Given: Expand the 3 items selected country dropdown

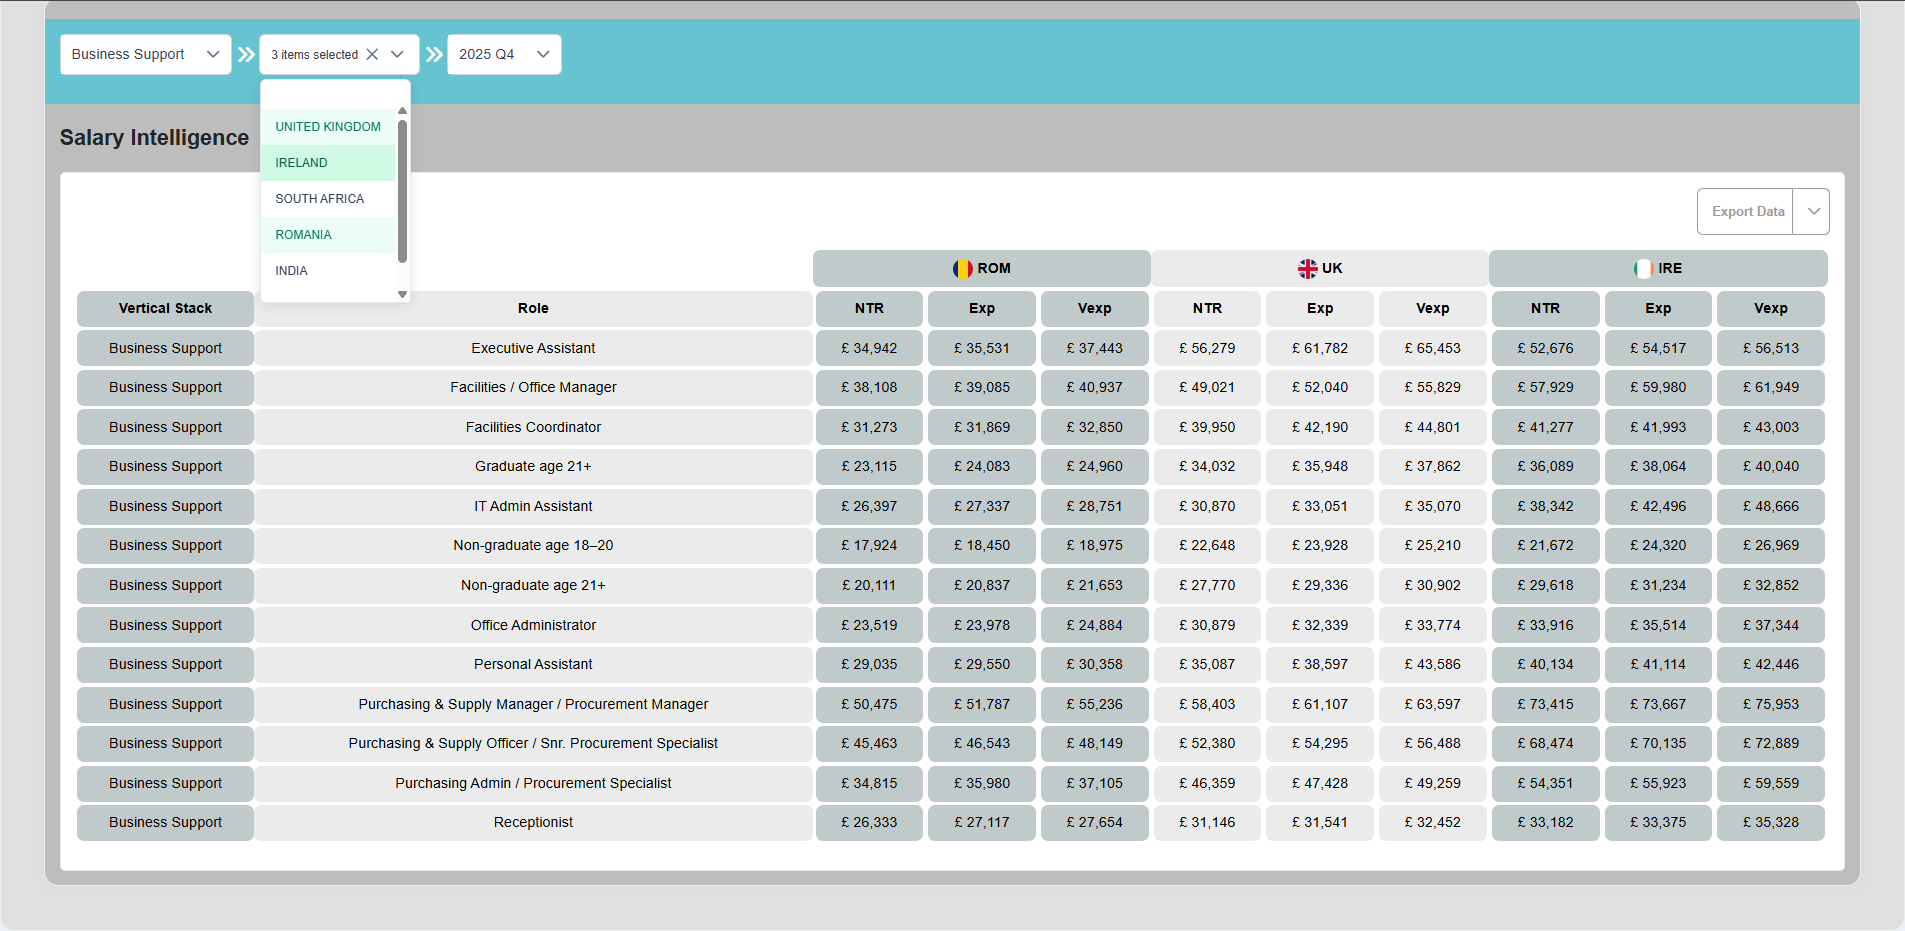Looking at the screenshot, I should coord(397,55).
